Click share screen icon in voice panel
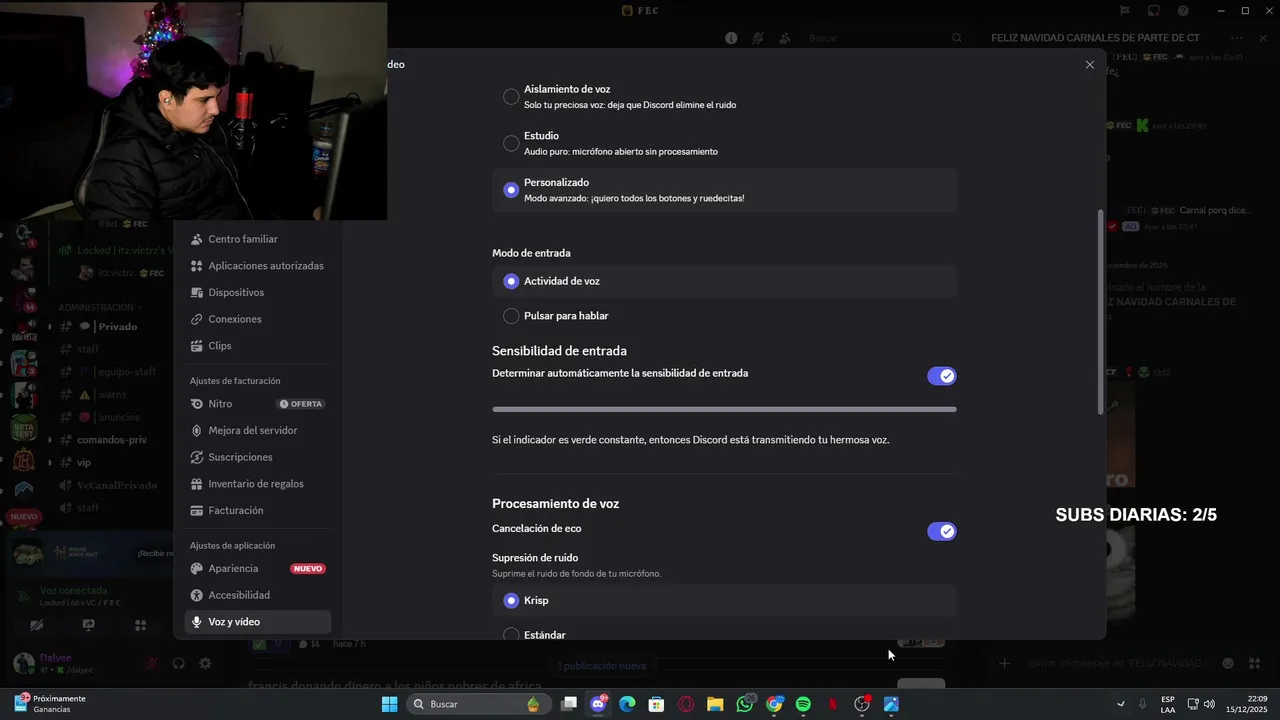1280x720 pixels. click(88, 625)
